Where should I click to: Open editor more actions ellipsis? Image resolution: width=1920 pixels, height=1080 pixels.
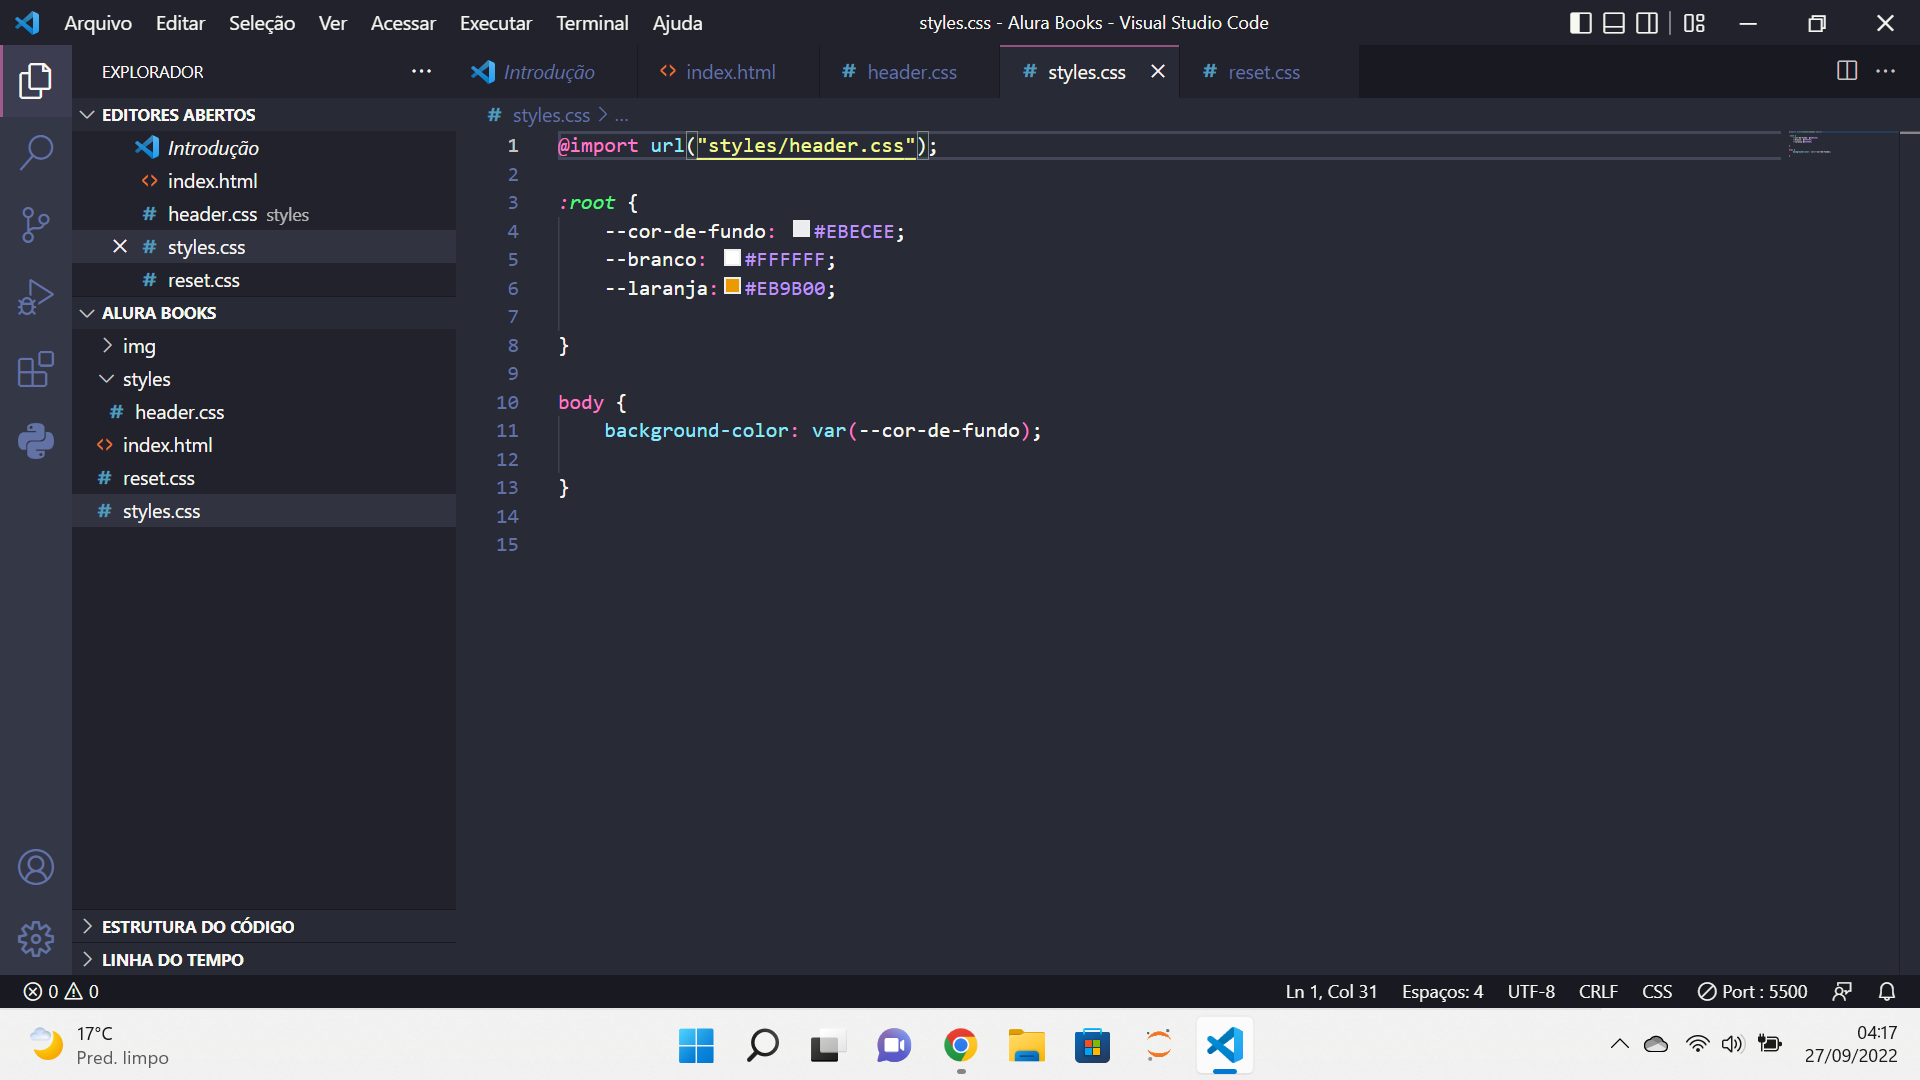pyautogui.click(x=1885, y=71)
